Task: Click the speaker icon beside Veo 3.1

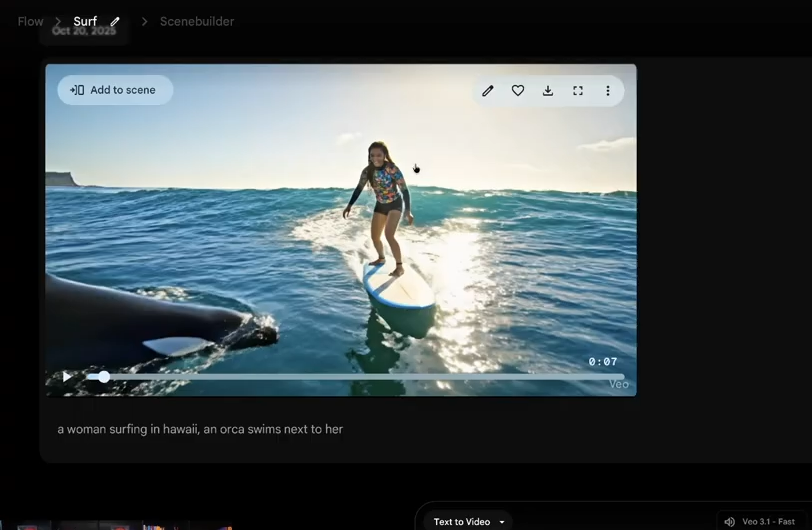Action: (729, 522)
